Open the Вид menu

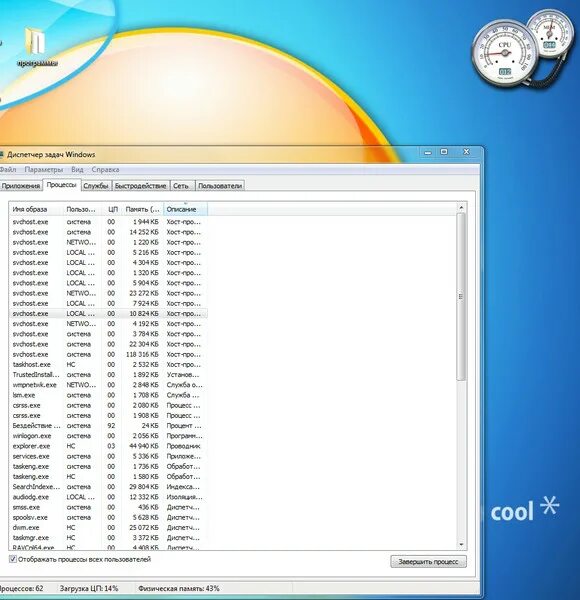[x=77, y=169]
